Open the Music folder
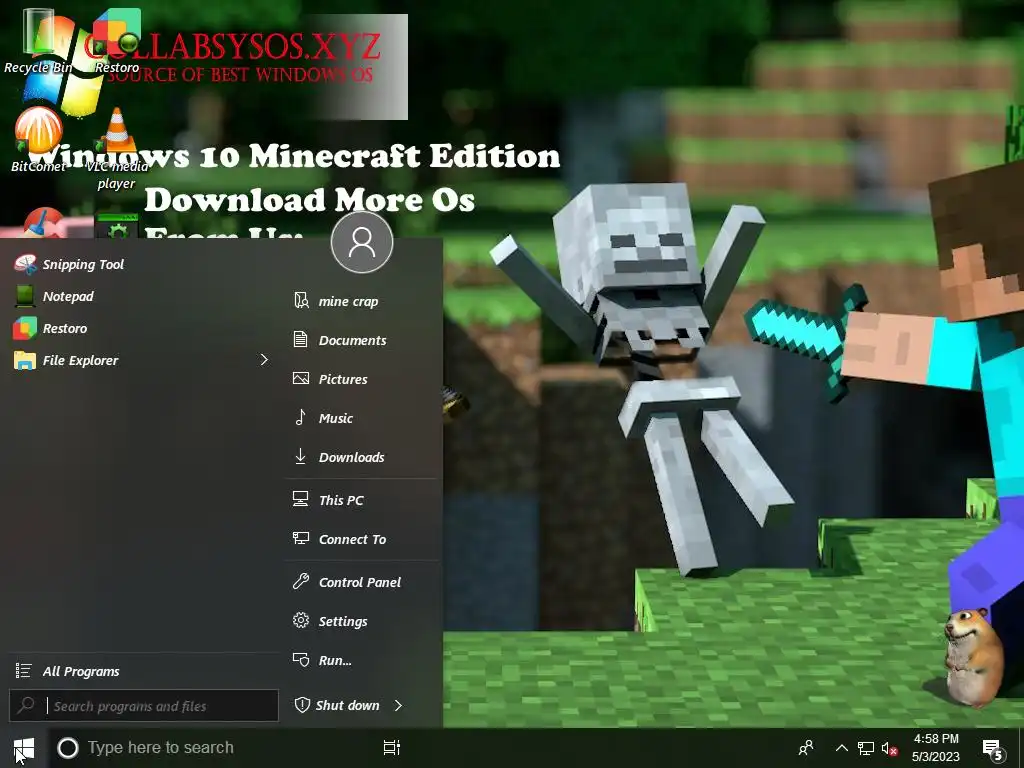Viewport: 1024px width, 768px height. 363,418
